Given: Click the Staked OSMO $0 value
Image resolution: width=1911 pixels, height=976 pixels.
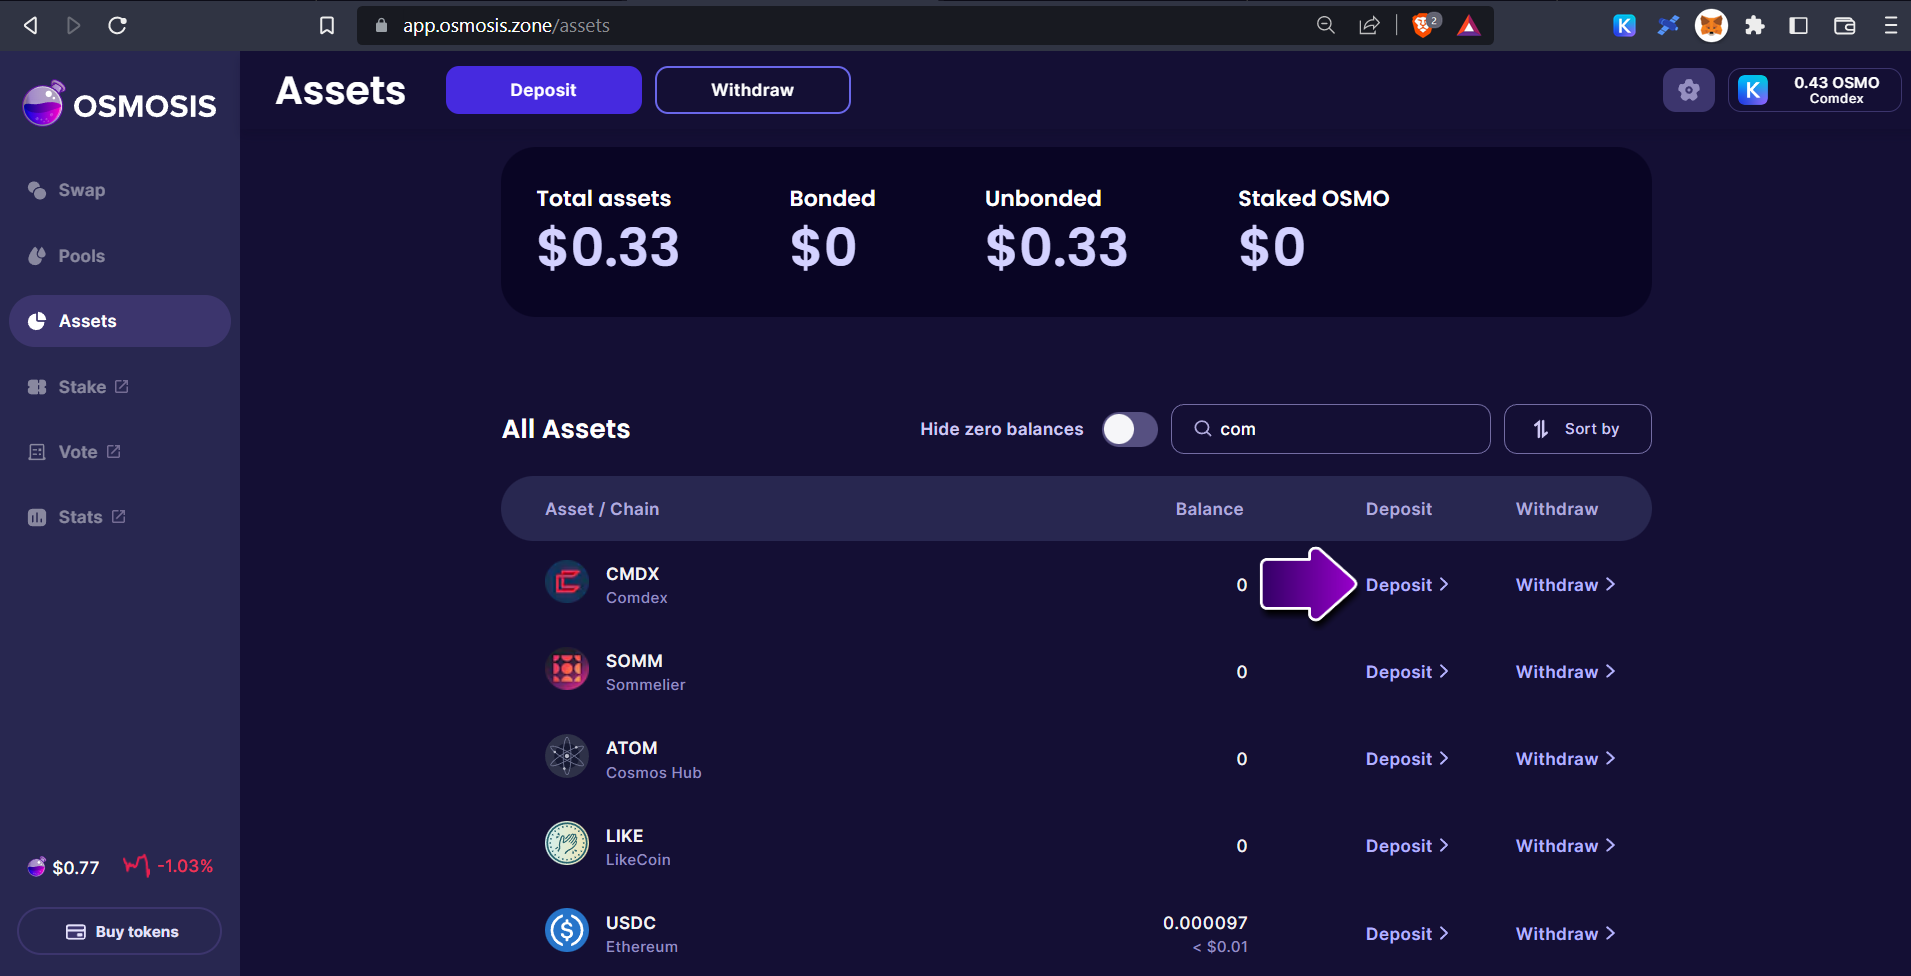Looking at the screenshot, I should tap(1271, 248).
